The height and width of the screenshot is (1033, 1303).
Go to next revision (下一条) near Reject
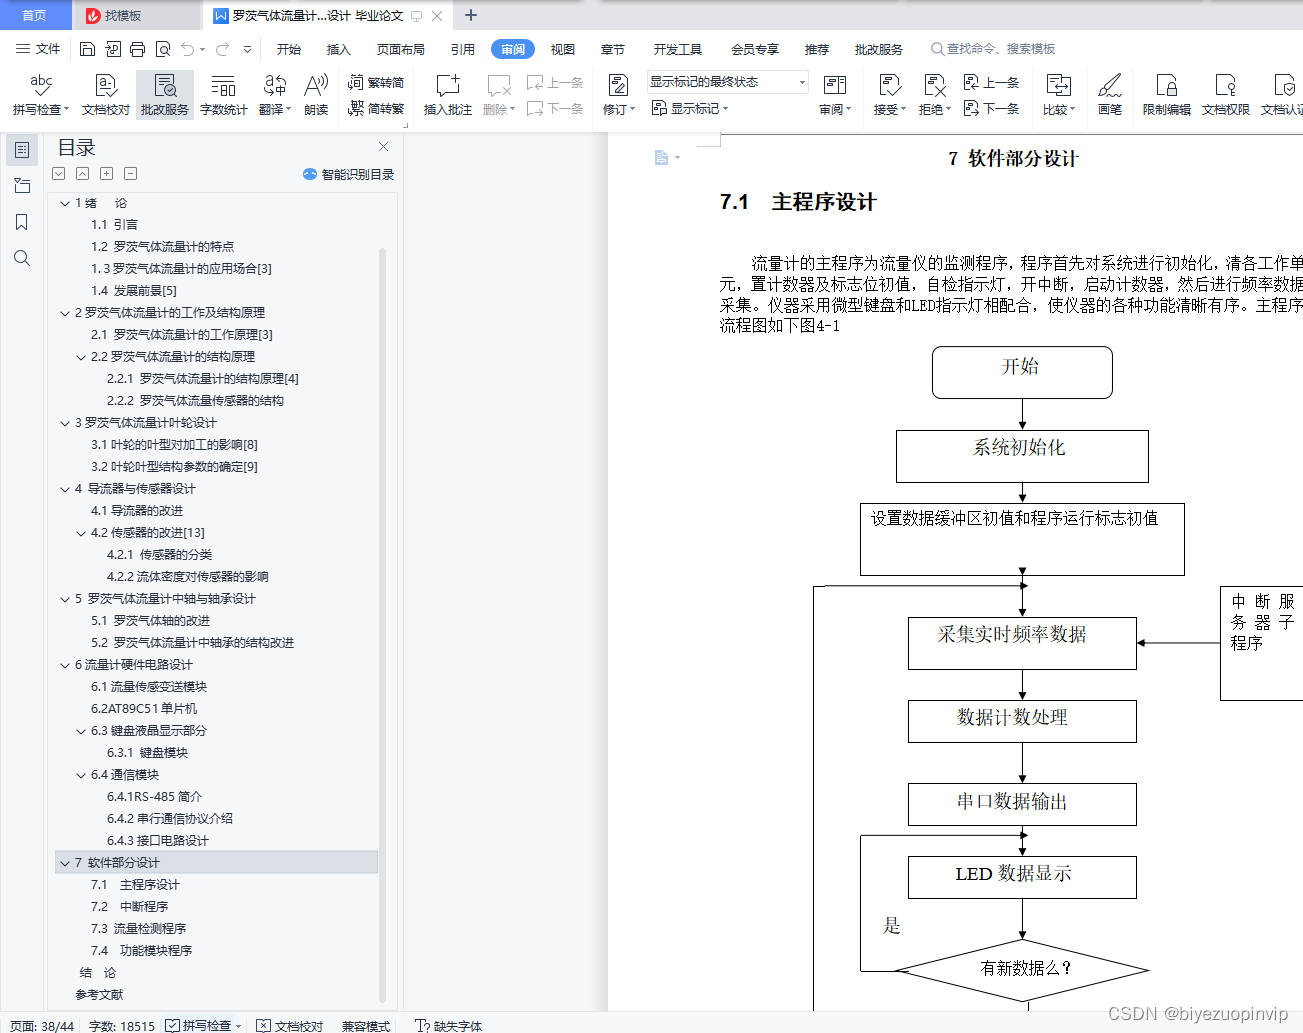(992, 108)
